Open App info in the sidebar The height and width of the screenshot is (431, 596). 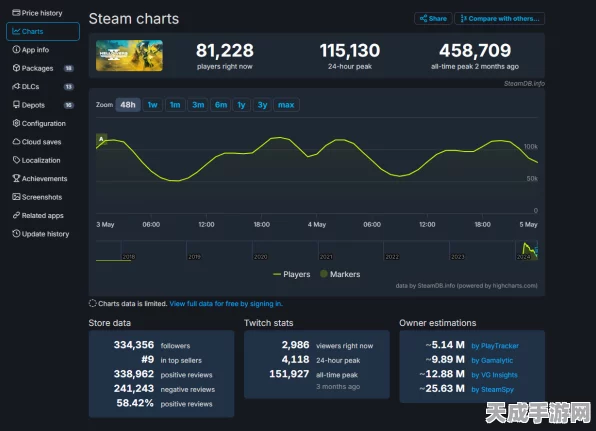[31, 50]
